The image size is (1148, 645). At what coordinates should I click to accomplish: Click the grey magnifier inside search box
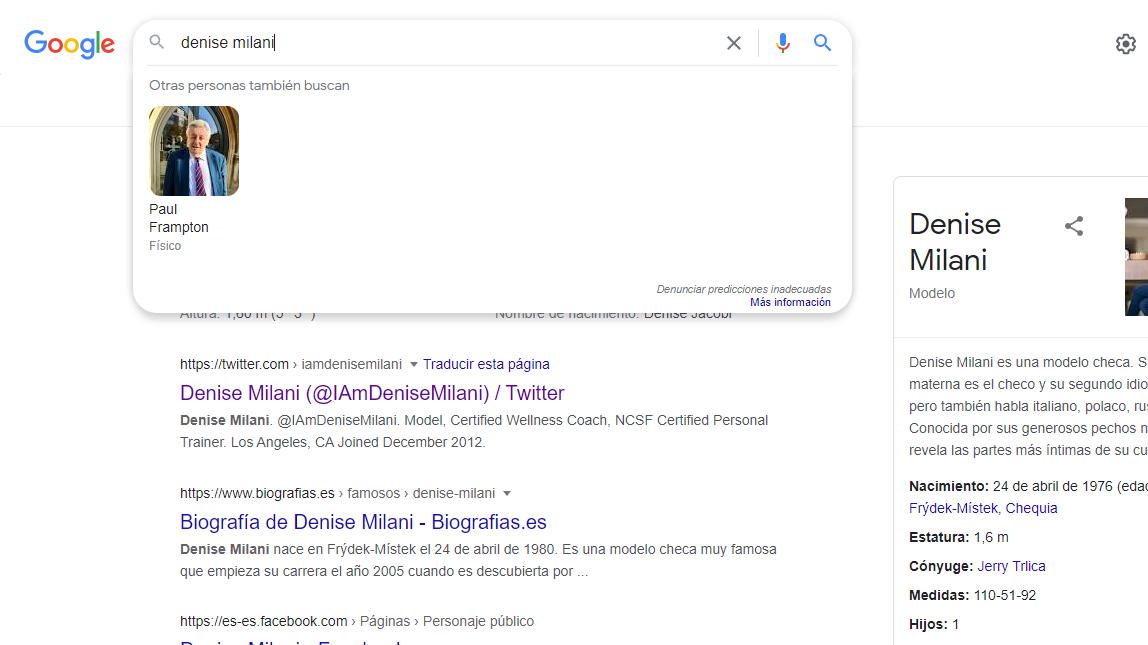click(157, 42)
